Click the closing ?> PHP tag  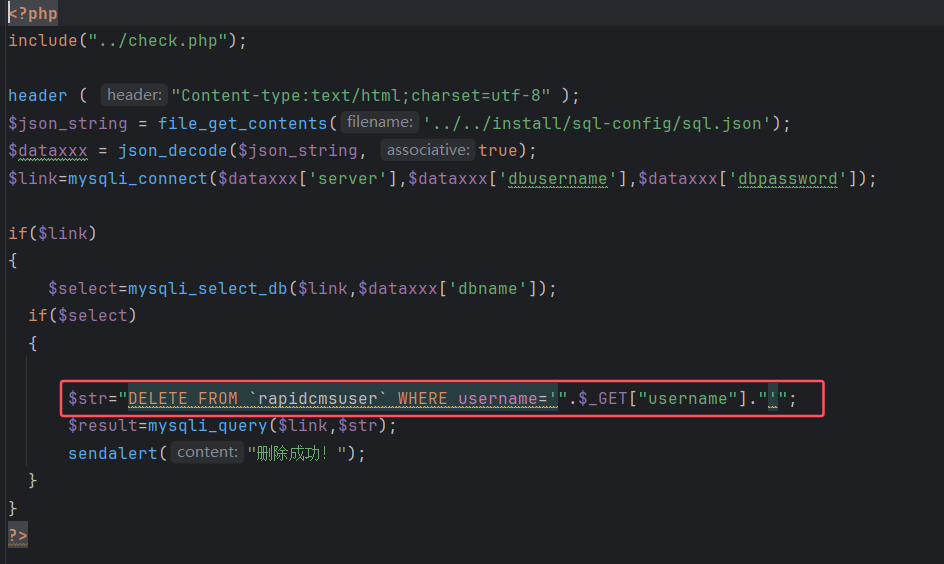point(18,535)
